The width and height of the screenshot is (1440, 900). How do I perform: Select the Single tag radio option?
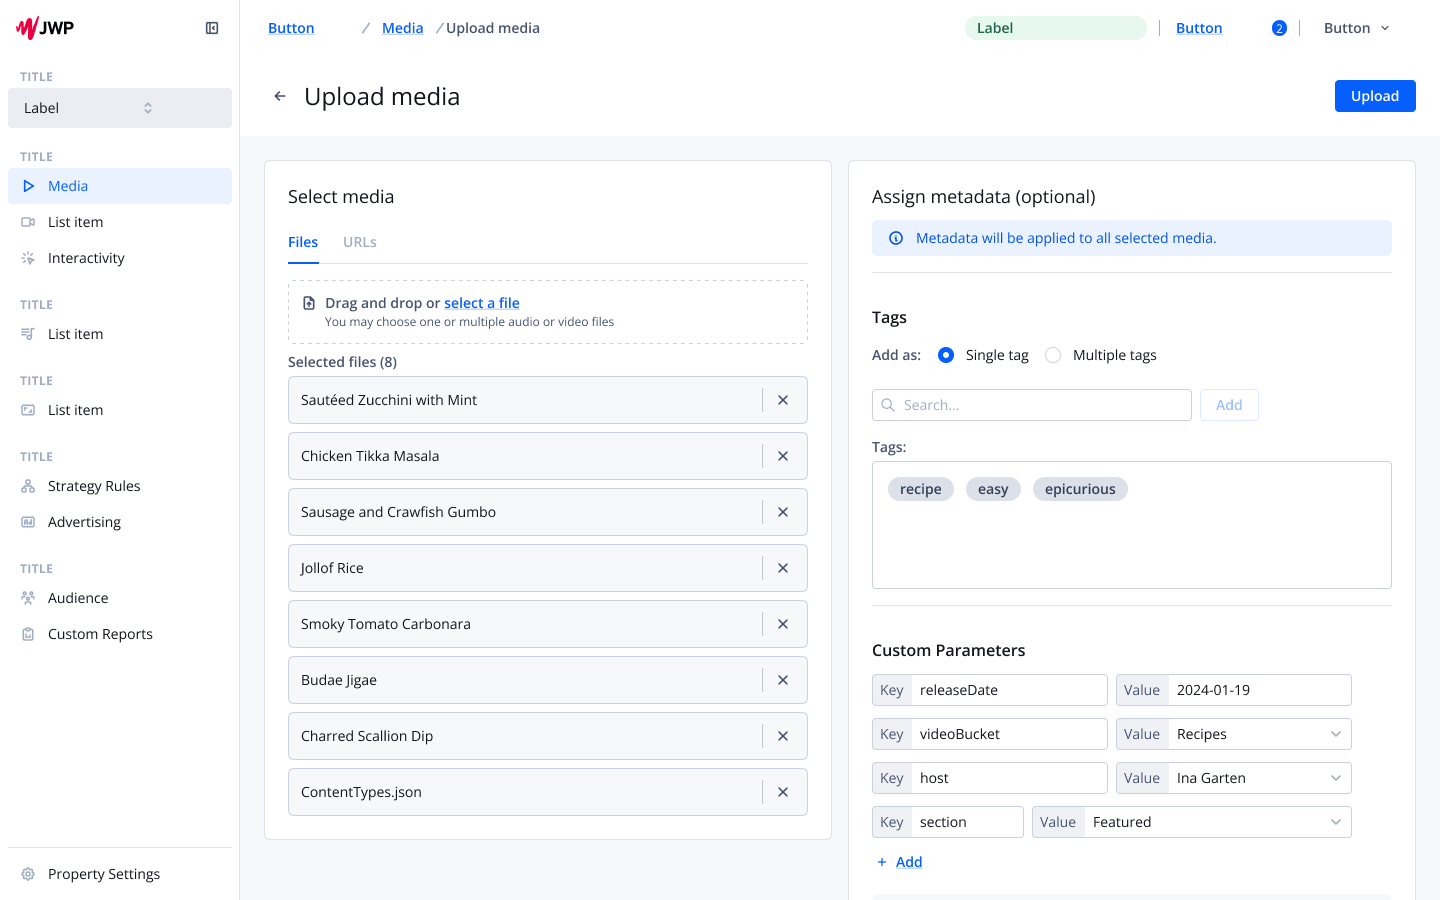click(946, 355)
